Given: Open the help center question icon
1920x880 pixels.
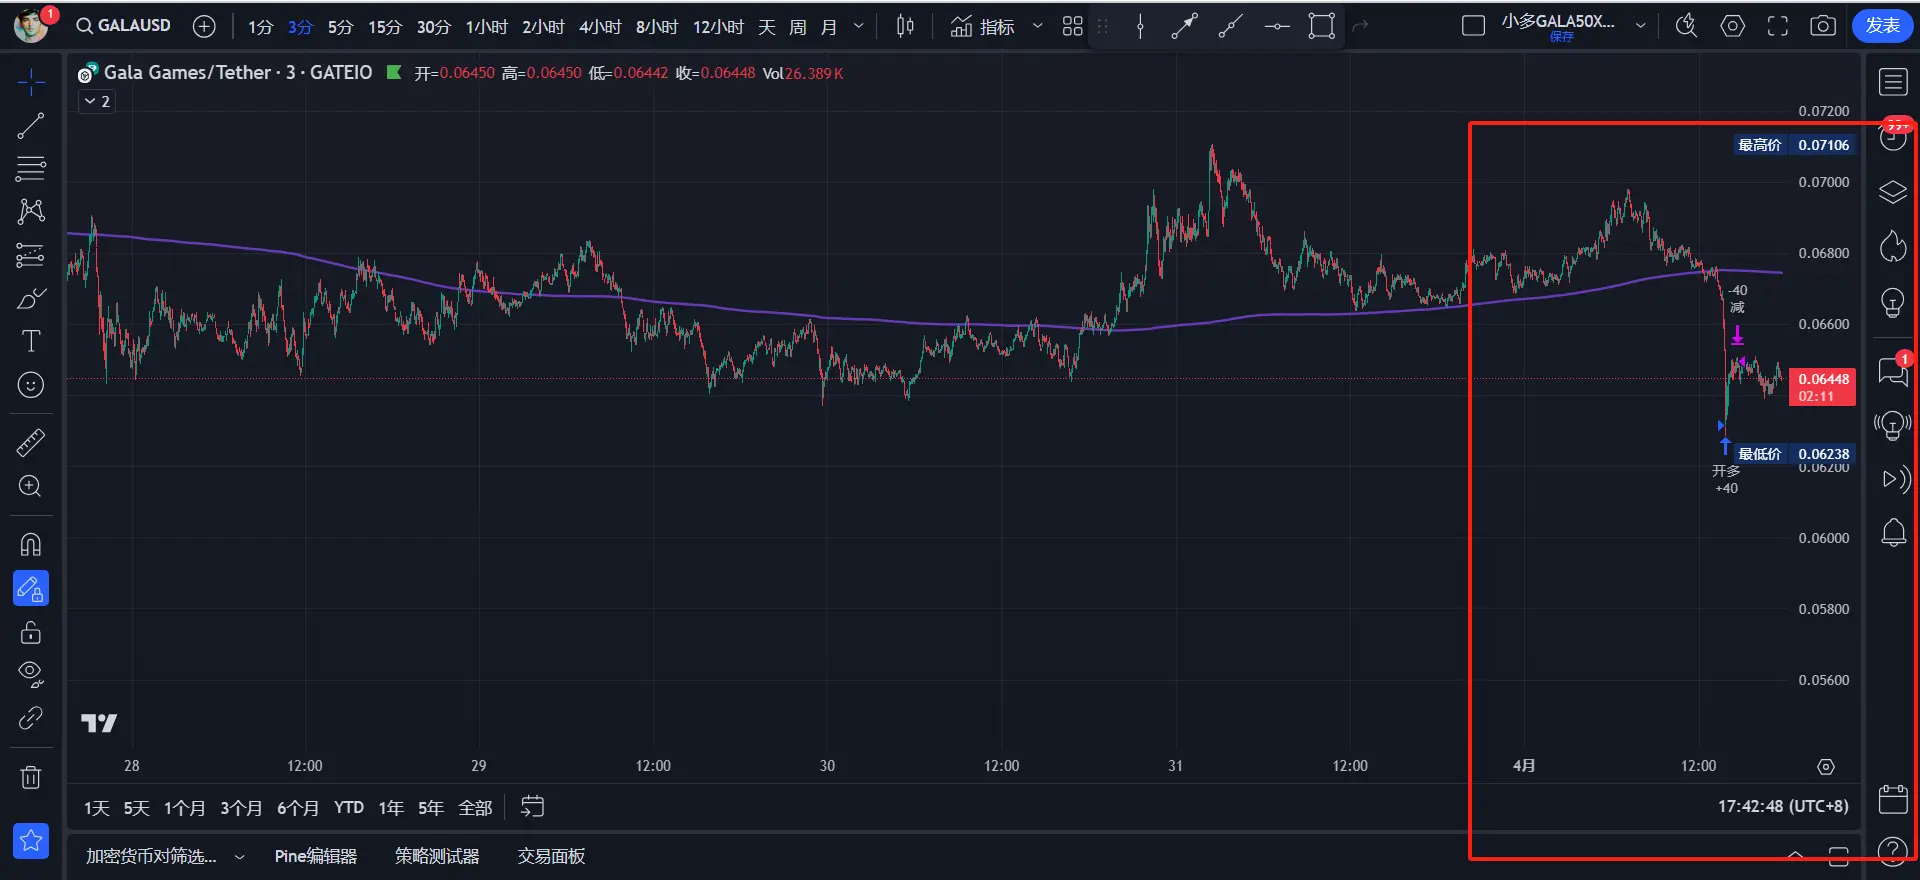Looking at the screenshot, I should pos(1893,851).
